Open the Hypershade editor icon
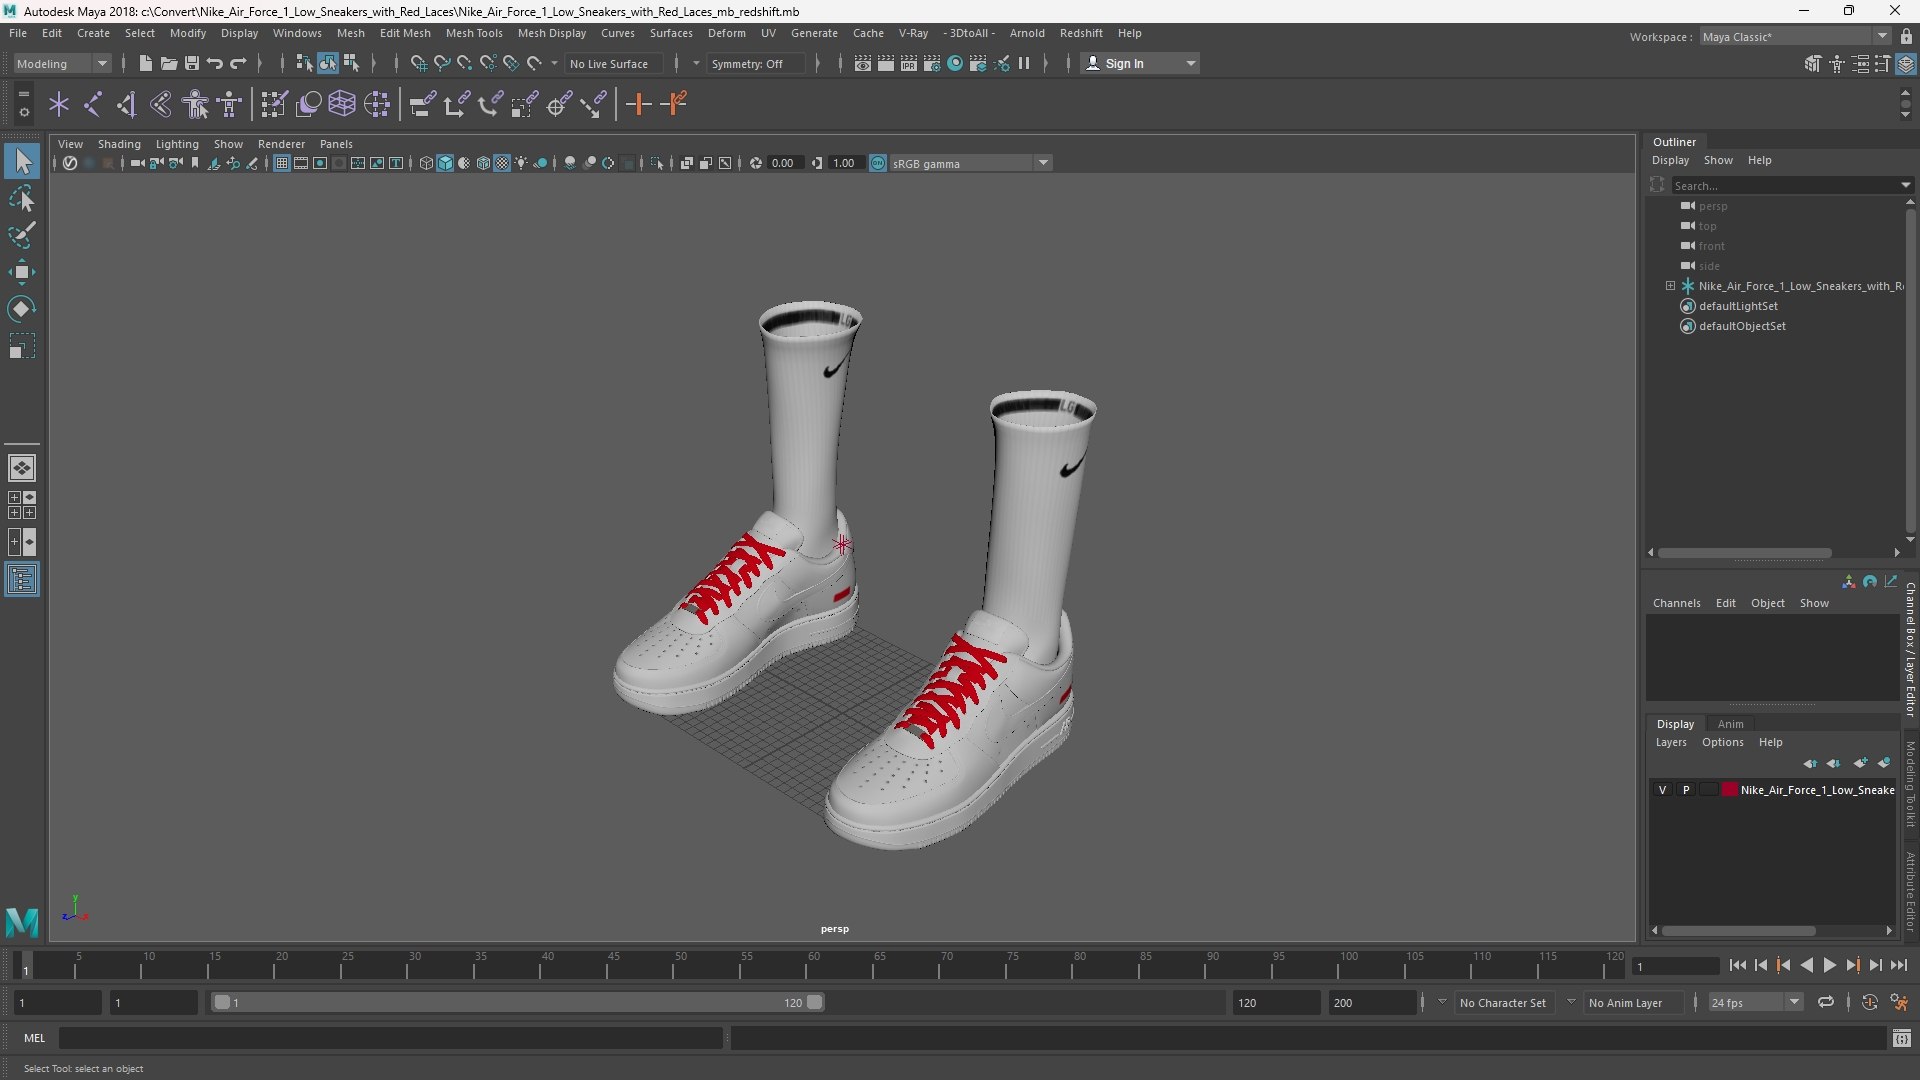Image resolution: width=1920 pixels, height=1080 pixels. (x=955, y=63)
